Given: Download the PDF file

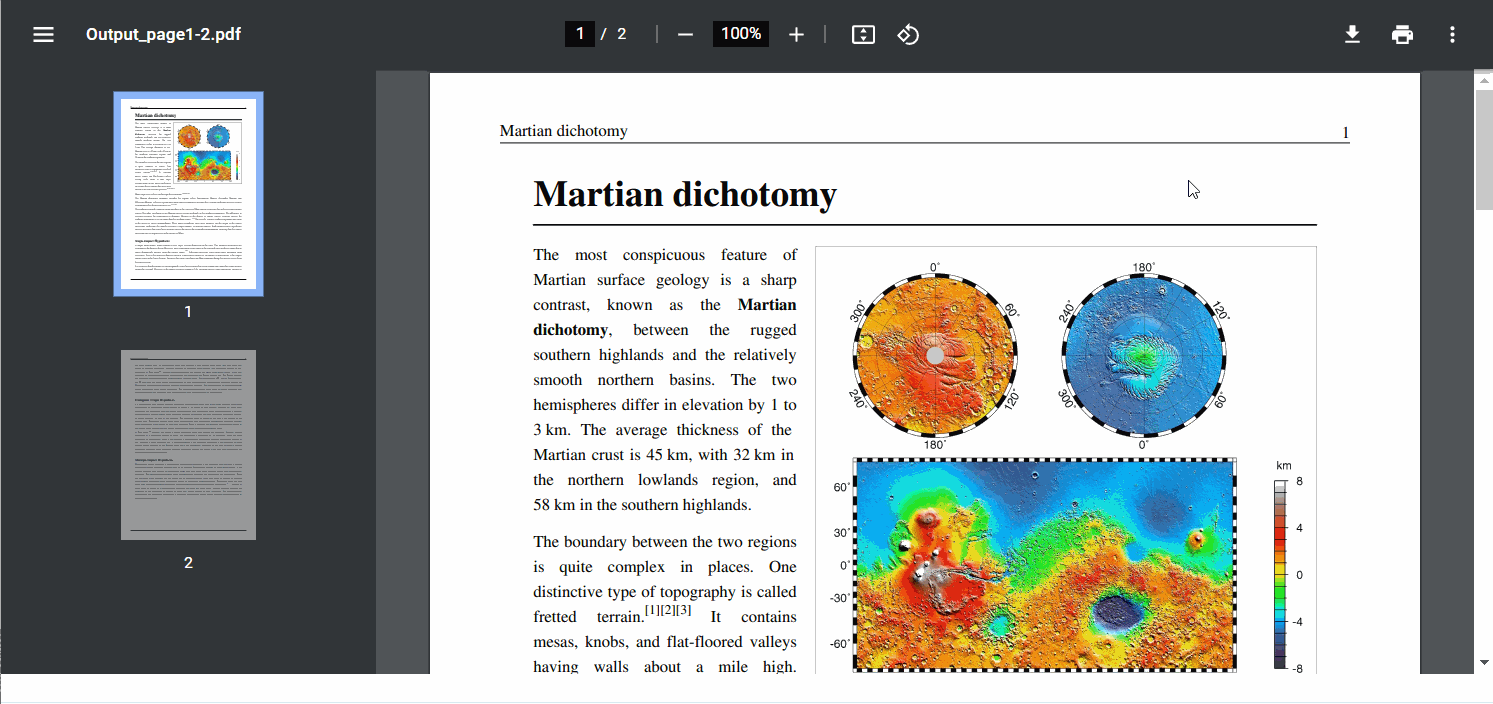Looking at the screenshot, I should click(x=1352, y=35).
